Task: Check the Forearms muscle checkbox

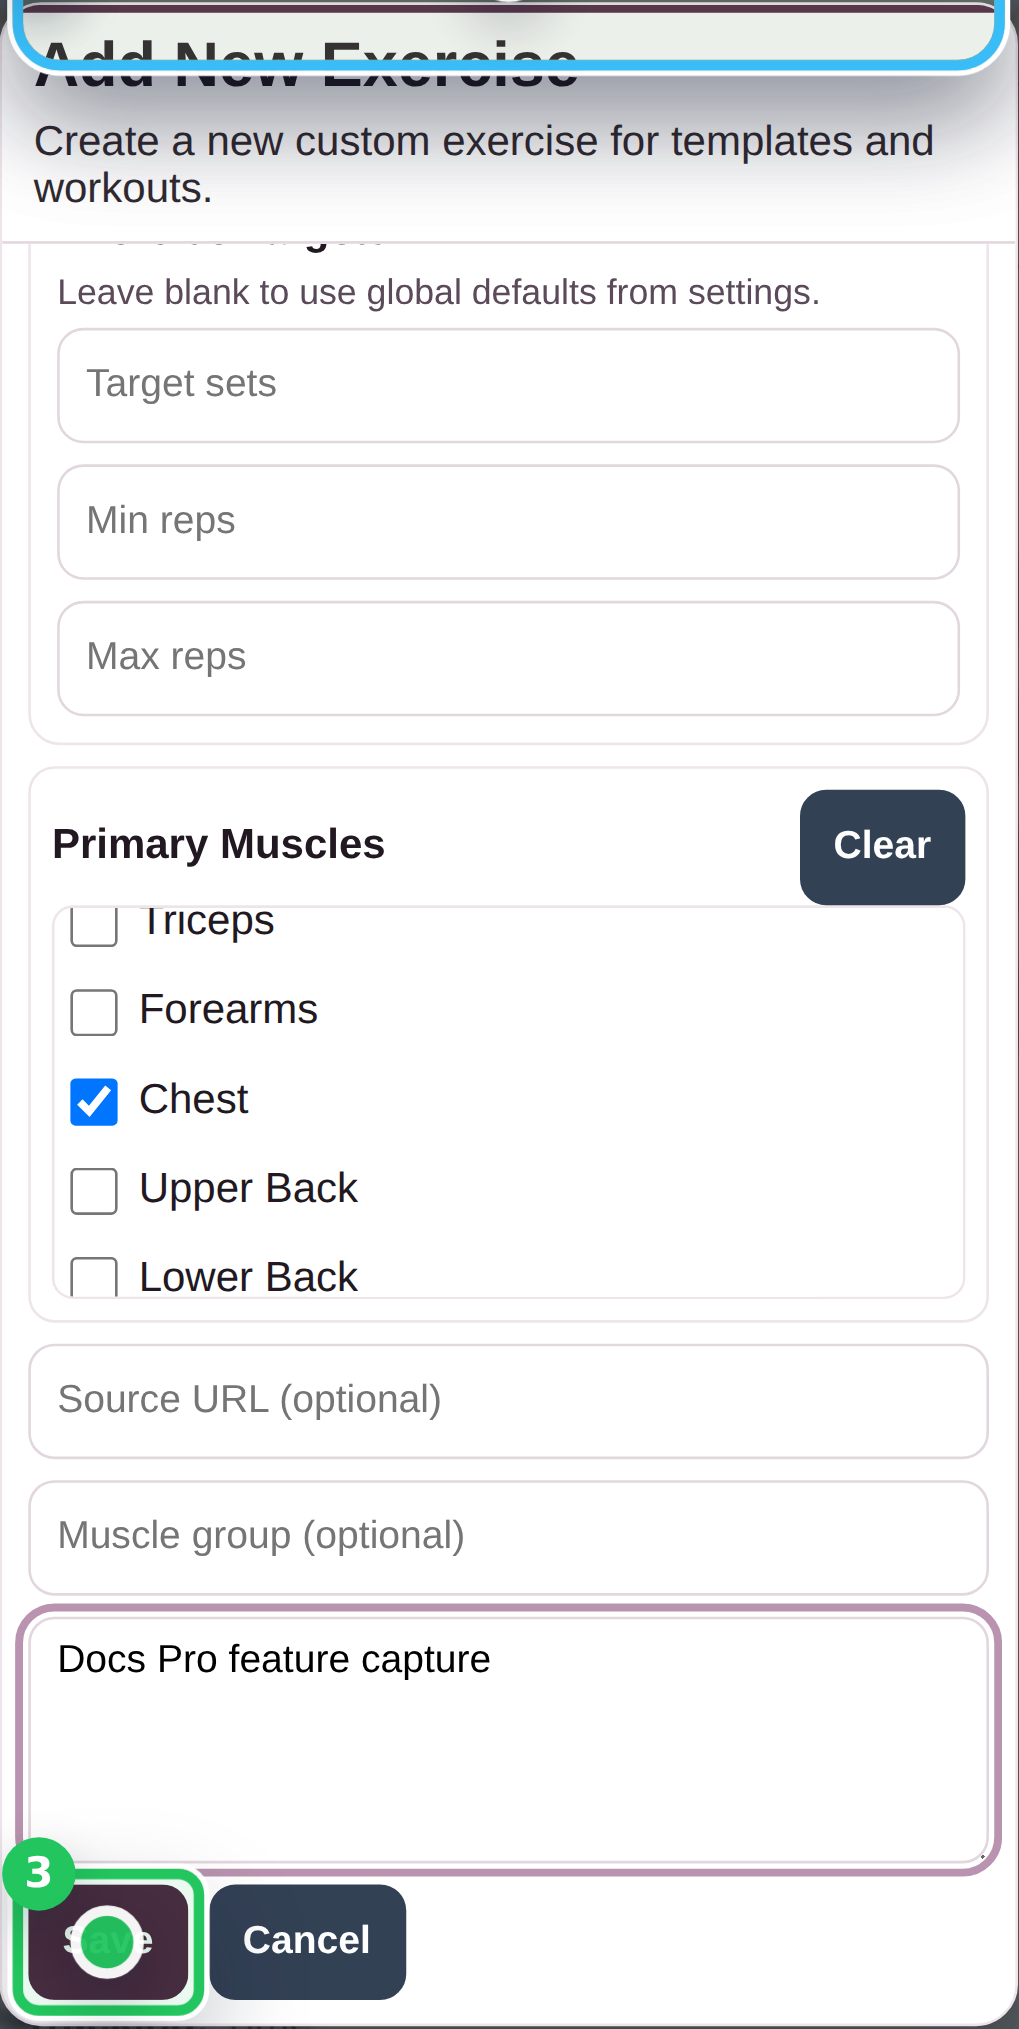Action: coord(93,1012)
